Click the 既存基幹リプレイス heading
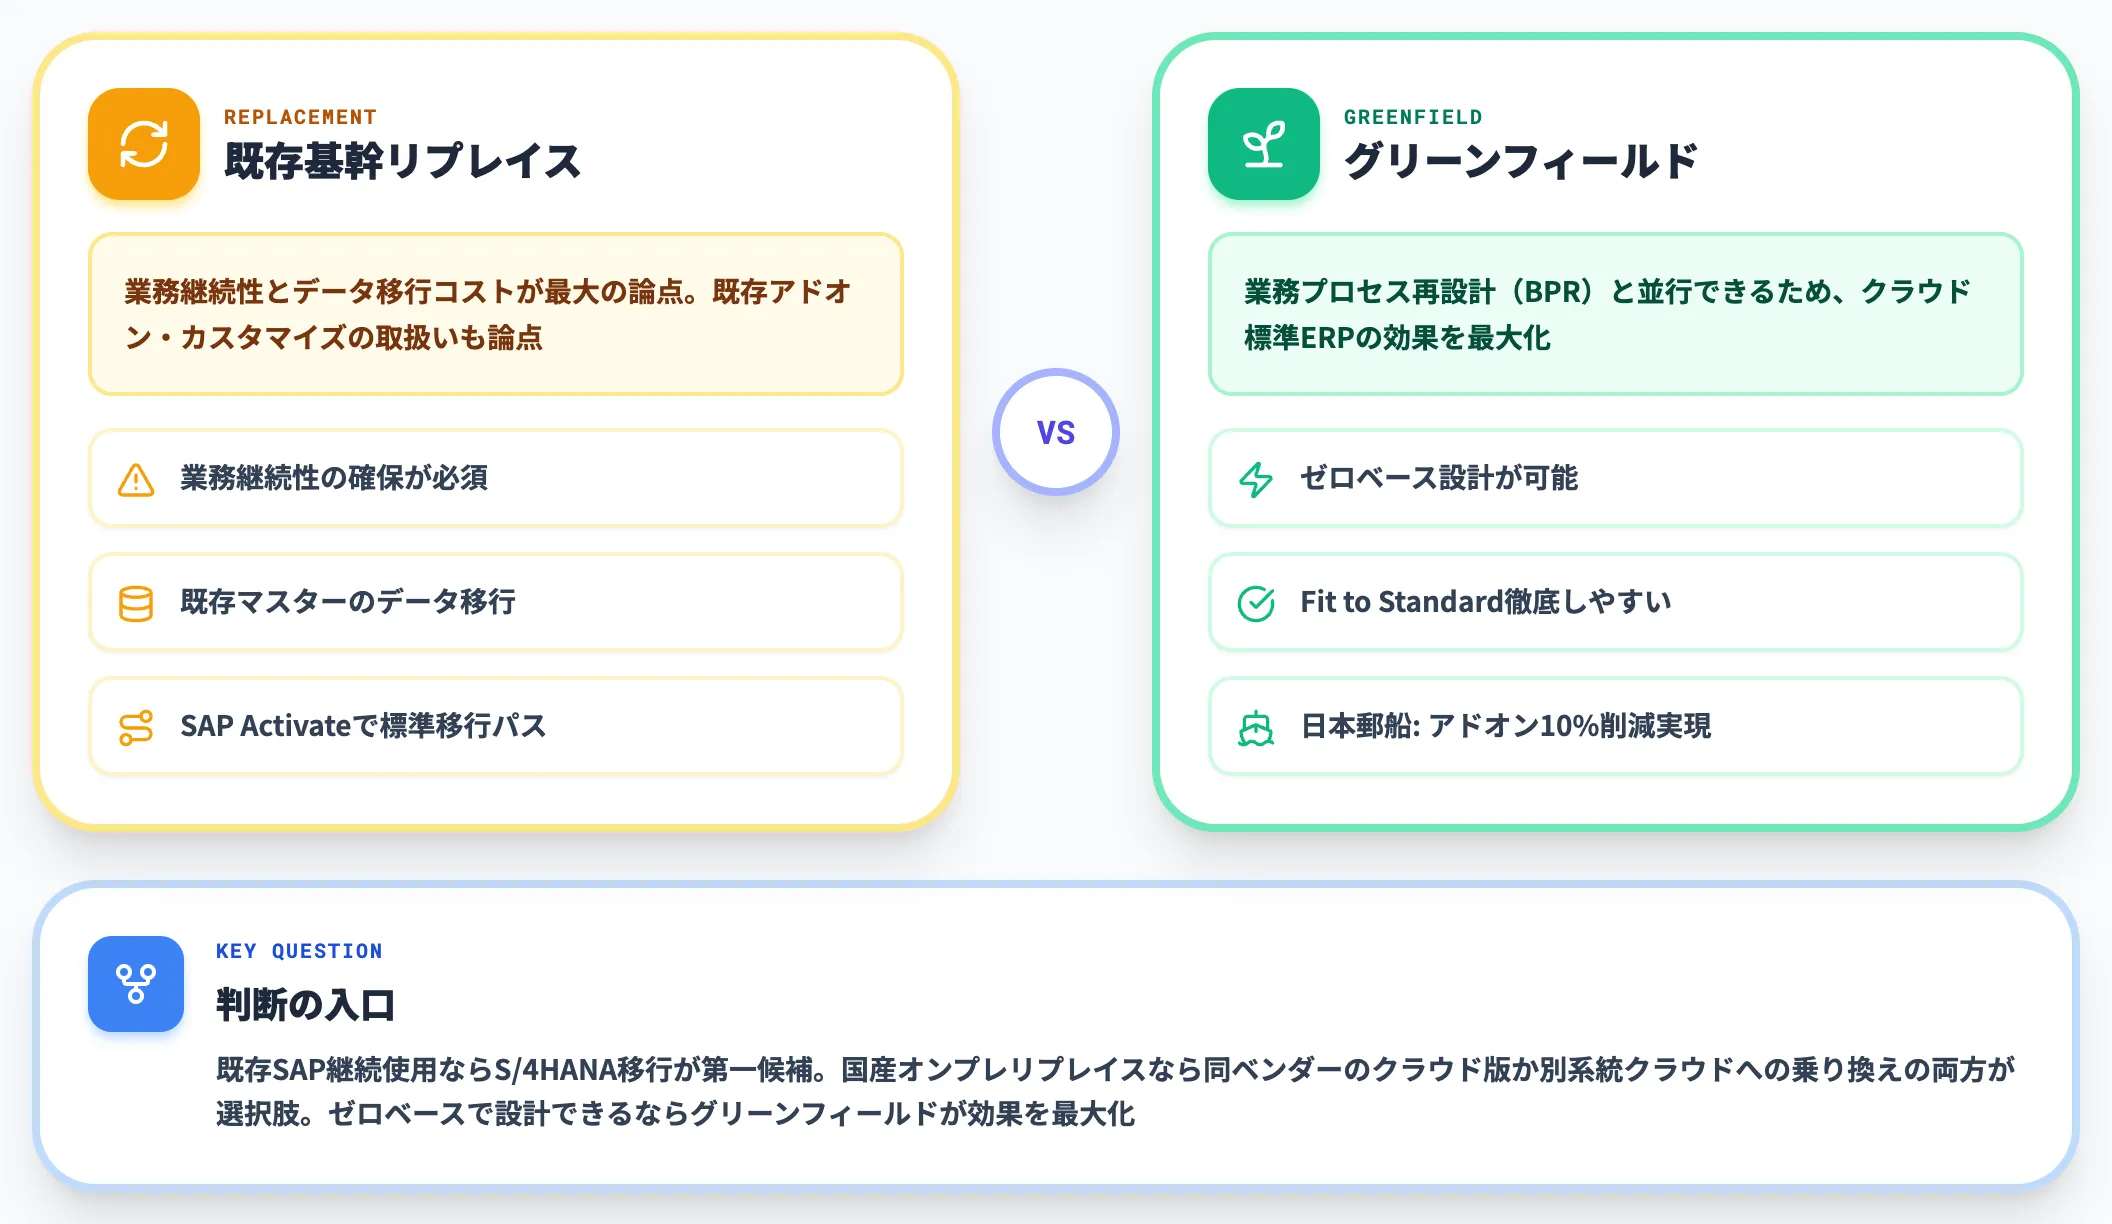This screenshot has width=2112, height=1224. [x=402, y=161]
